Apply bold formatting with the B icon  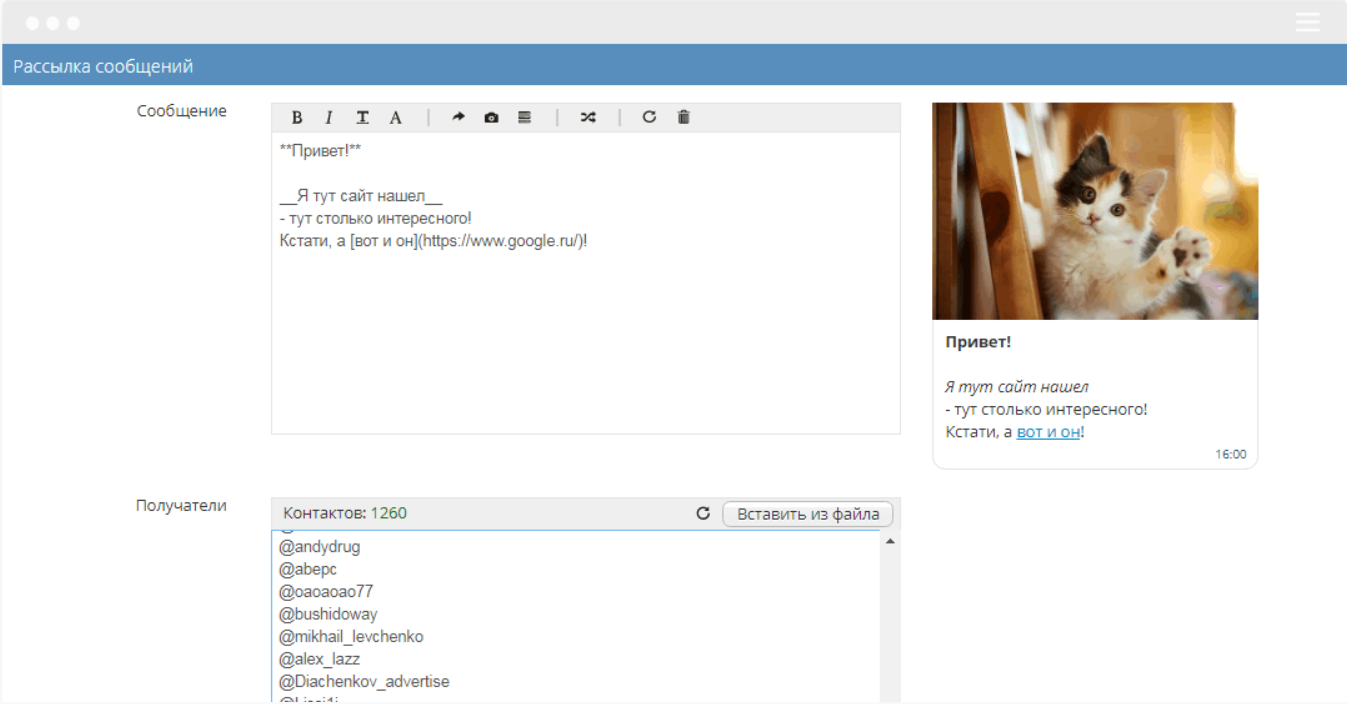(297, 117)
